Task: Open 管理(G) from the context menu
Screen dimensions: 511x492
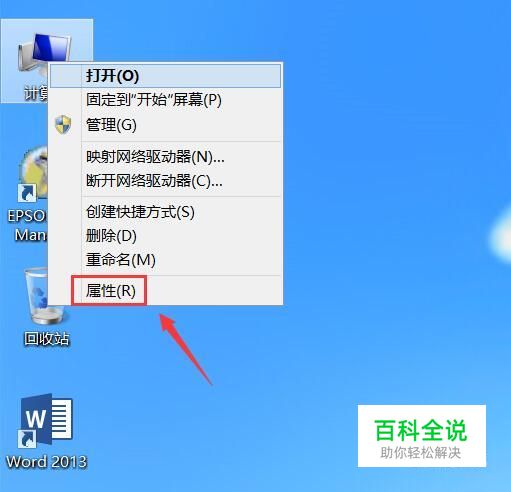Action: tap(165, 125)
